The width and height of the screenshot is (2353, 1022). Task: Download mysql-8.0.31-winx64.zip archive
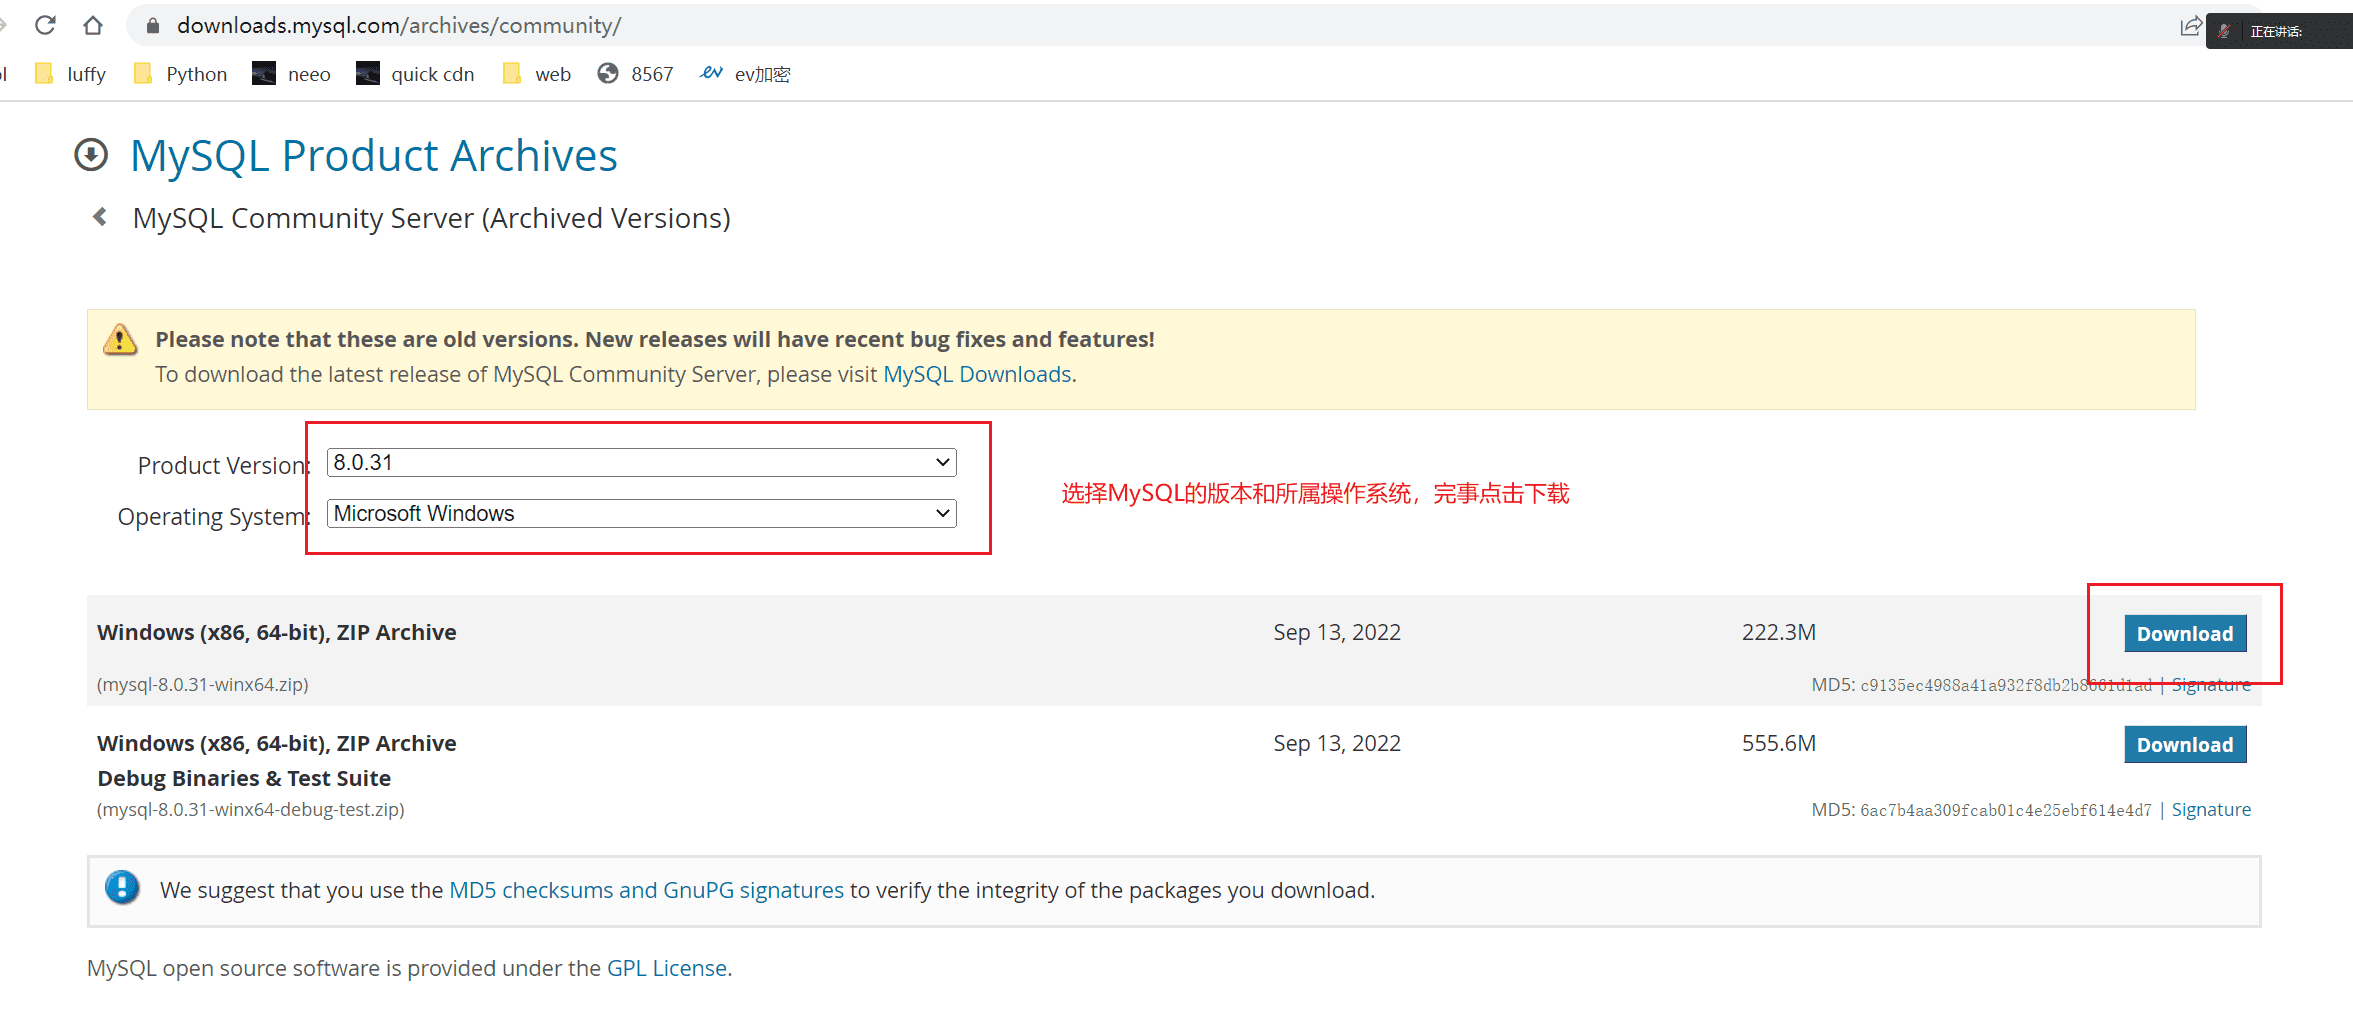2185,634
